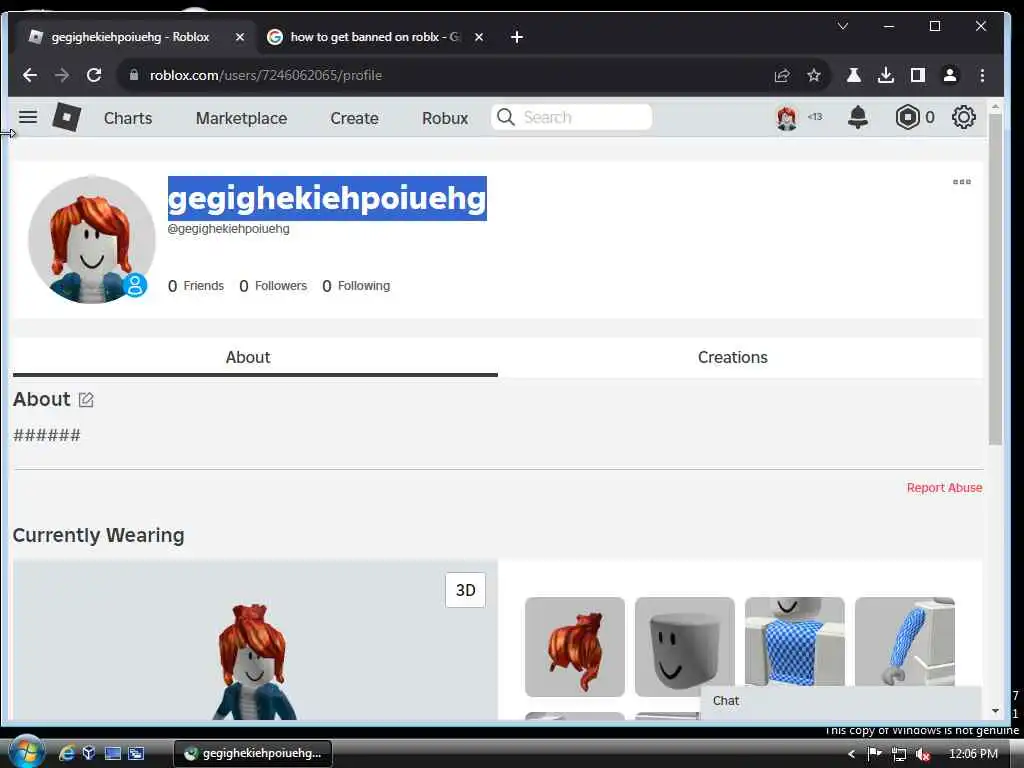The height and width of the screenshot is (768, 1024).
Task: Click the address bar URL
Action: [266, 75]
